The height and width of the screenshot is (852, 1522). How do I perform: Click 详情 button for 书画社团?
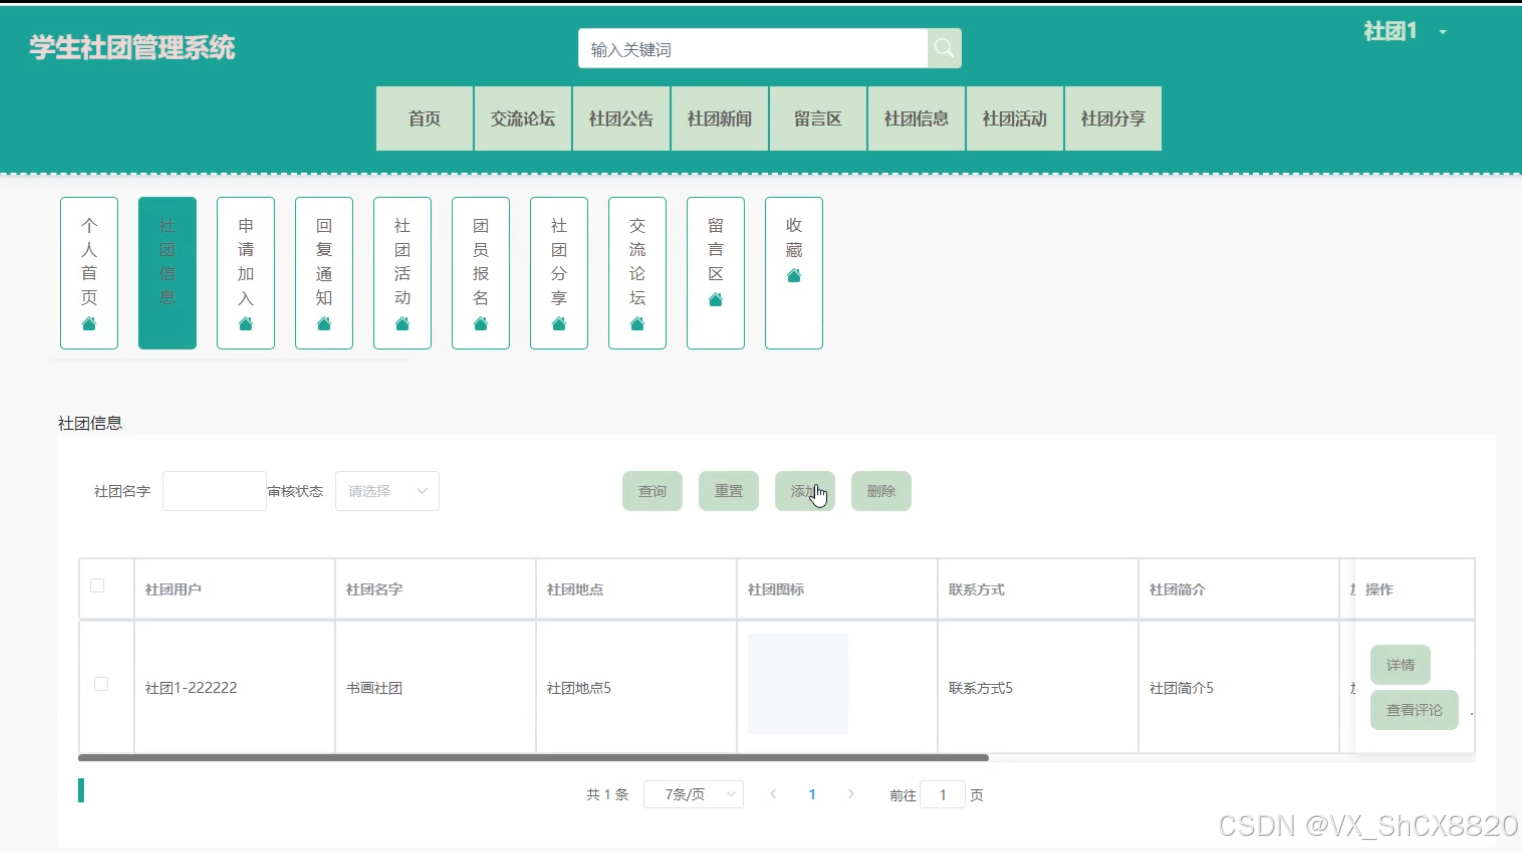click(1400, 665)
